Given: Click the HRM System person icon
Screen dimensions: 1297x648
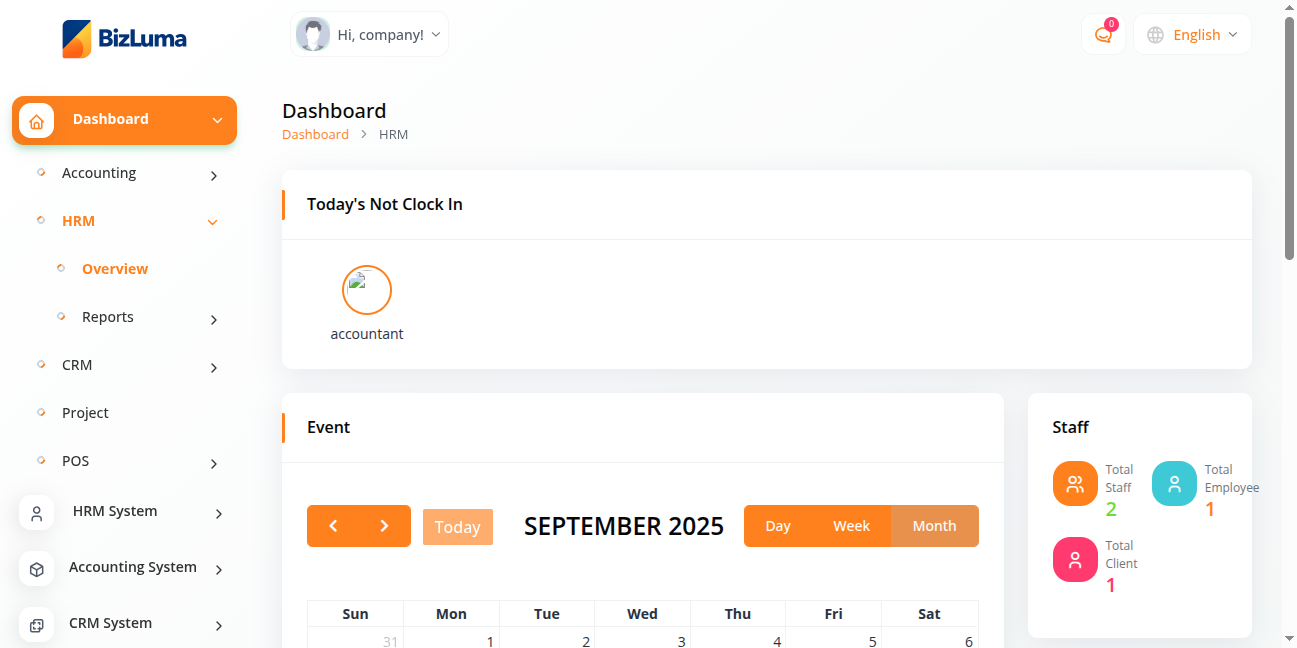Looking at the screenshot, I should [x=37, y=513].
